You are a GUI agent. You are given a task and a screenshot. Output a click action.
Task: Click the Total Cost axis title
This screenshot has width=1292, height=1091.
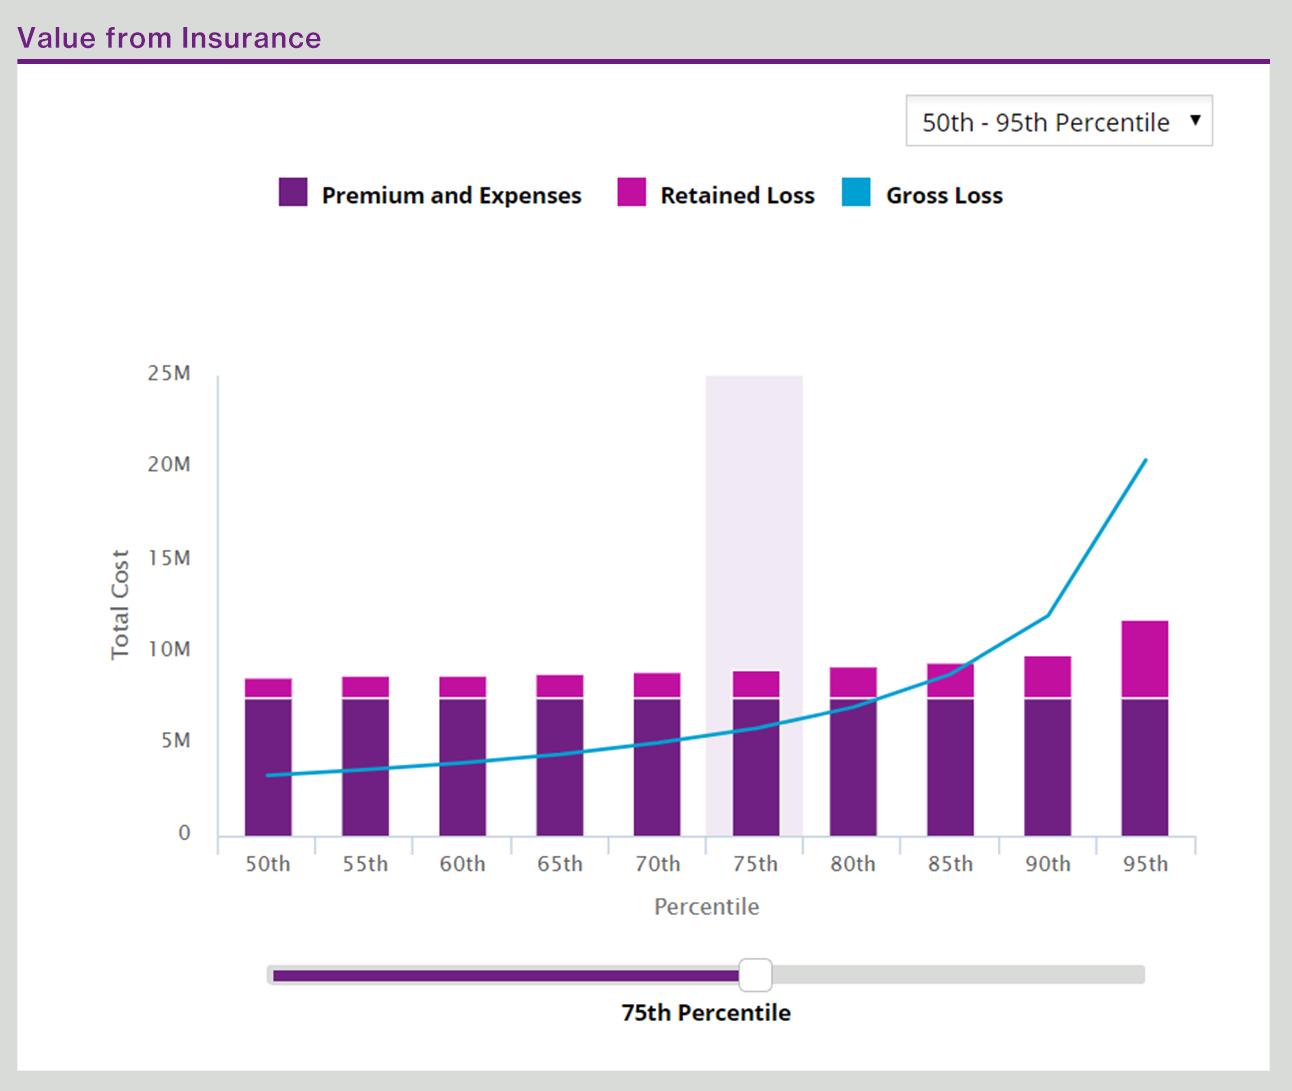120,604
